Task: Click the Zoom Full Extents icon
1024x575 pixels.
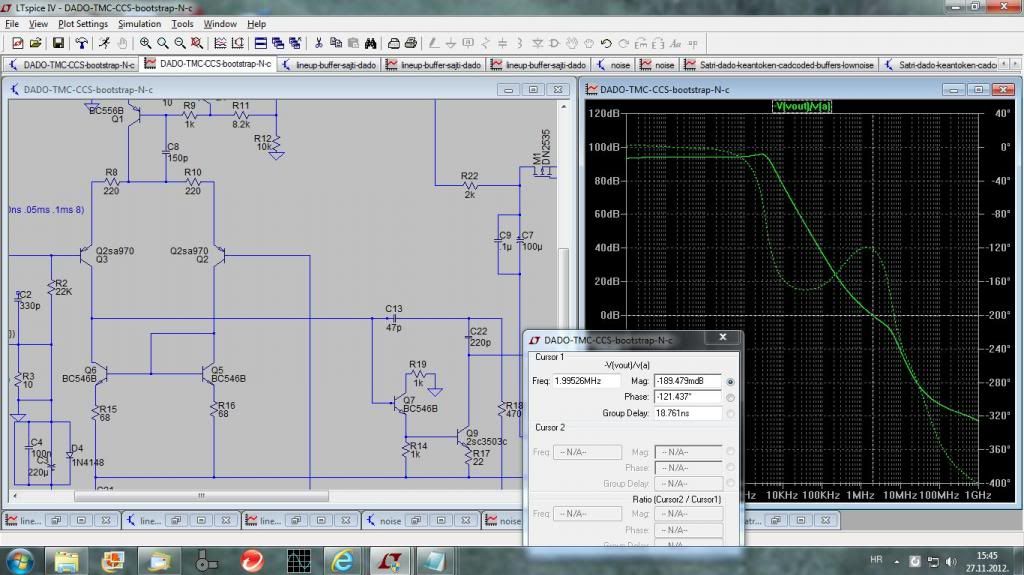Action: (197, 43)
